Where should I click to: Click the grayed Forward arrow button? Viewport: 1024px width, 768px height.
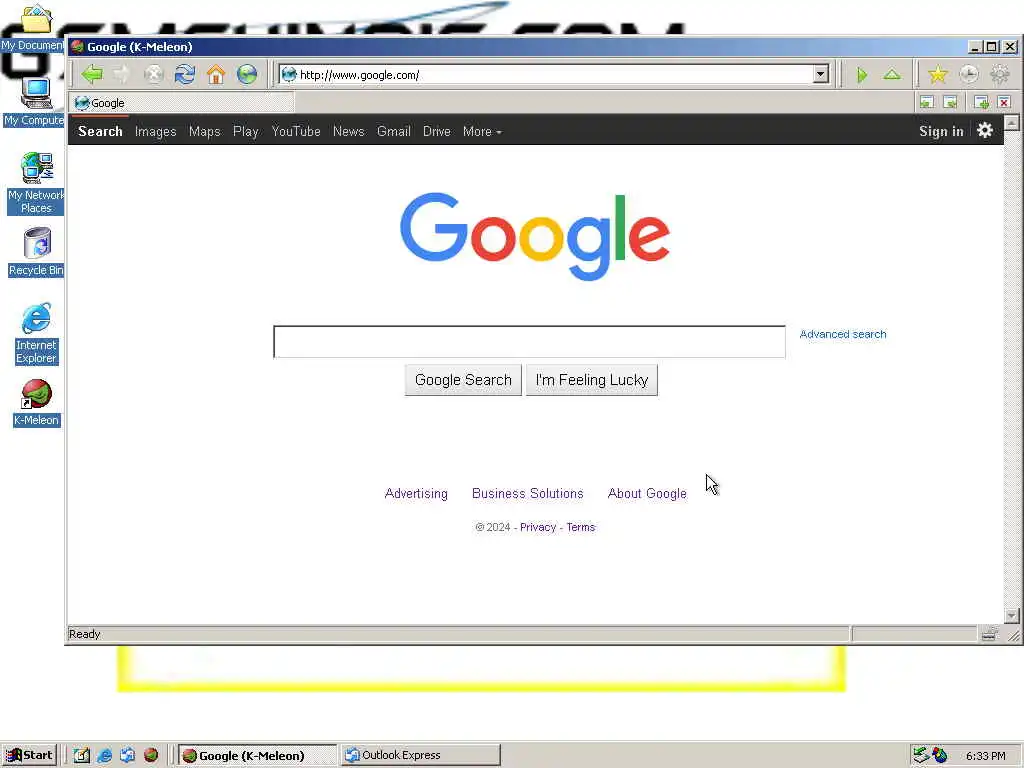coord(122,74)
